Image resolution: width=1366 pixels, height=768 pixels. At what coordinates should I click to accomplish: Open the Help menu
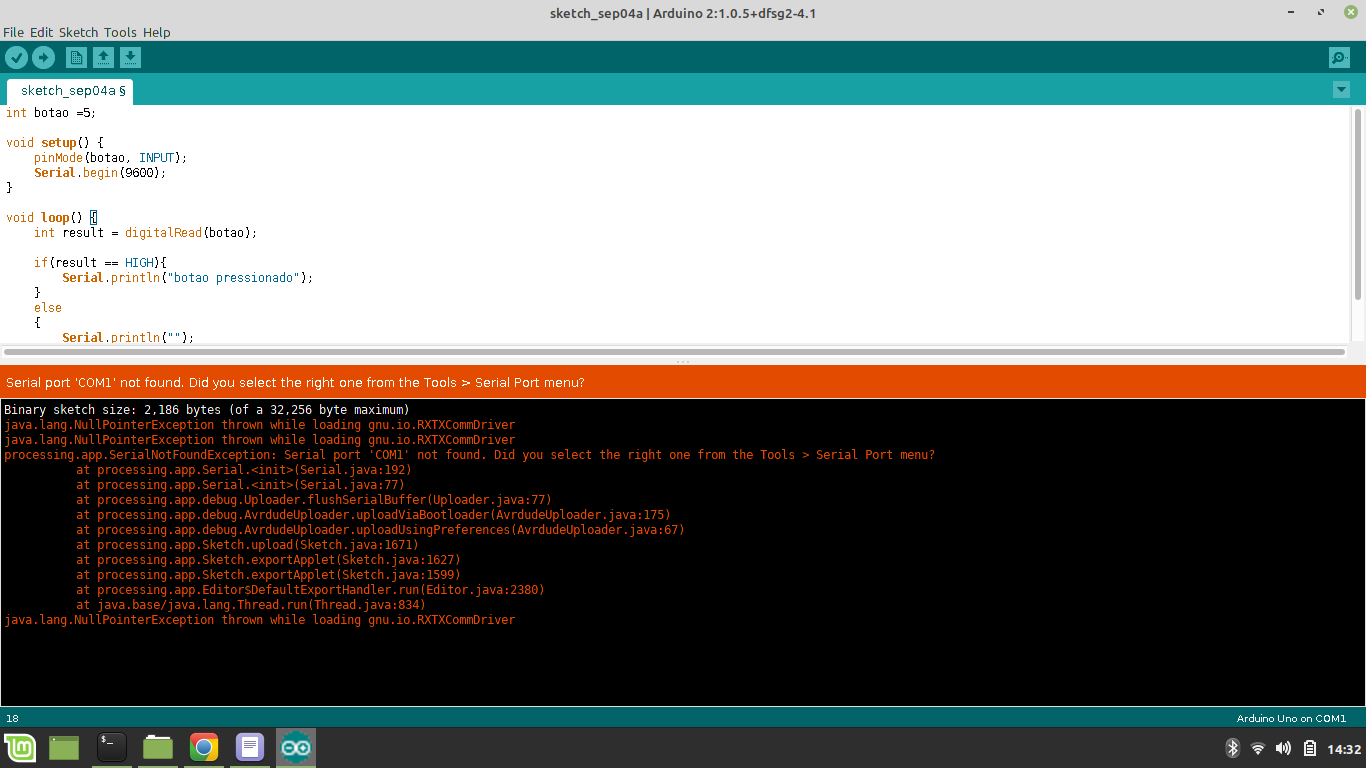[157, 32]
